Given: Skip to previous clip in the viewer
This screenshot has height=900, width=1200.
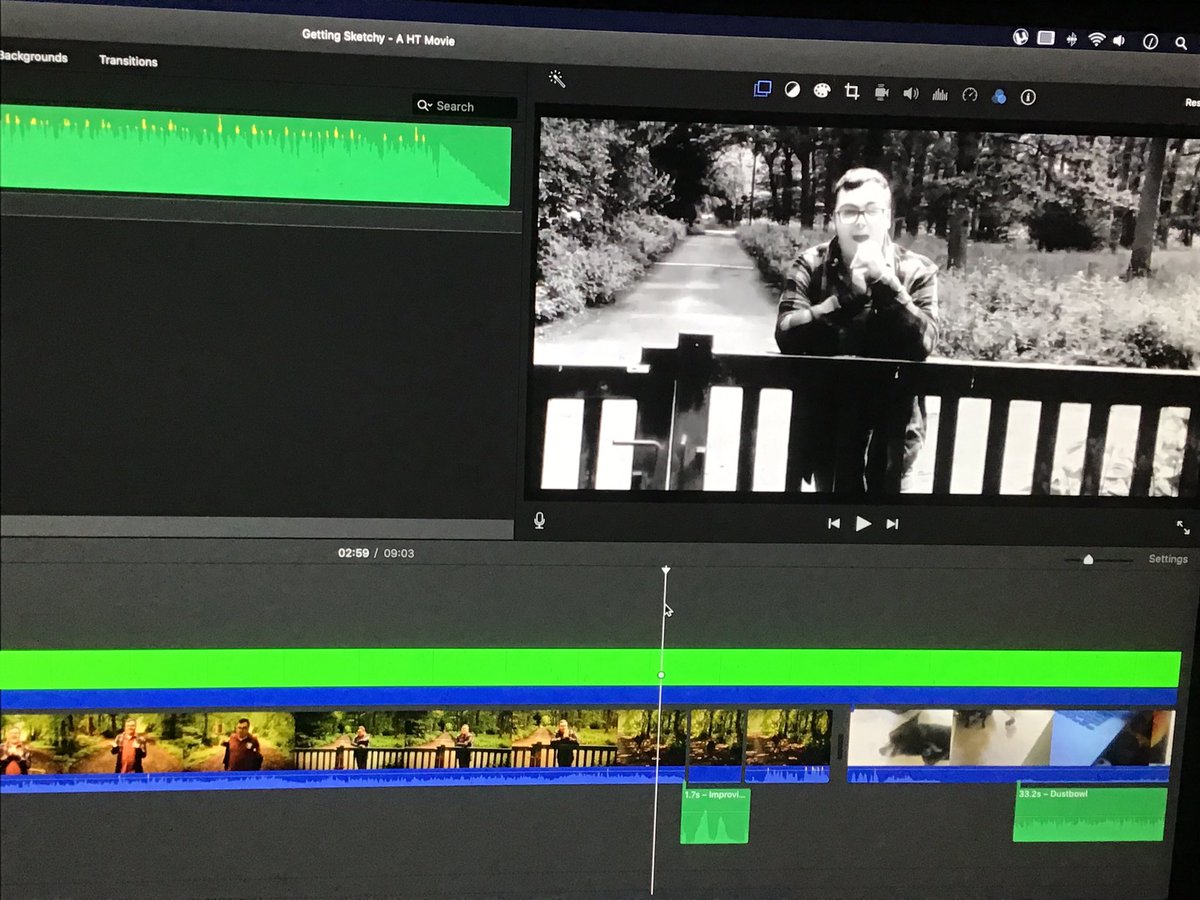Looking at the screenshot, I should click(833, 523).
